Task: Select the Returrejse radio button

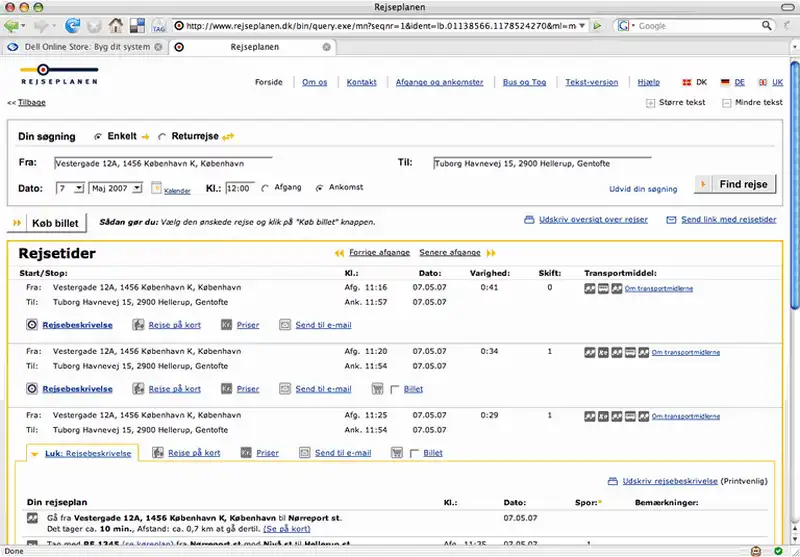Action: click(x=163, y=136)
